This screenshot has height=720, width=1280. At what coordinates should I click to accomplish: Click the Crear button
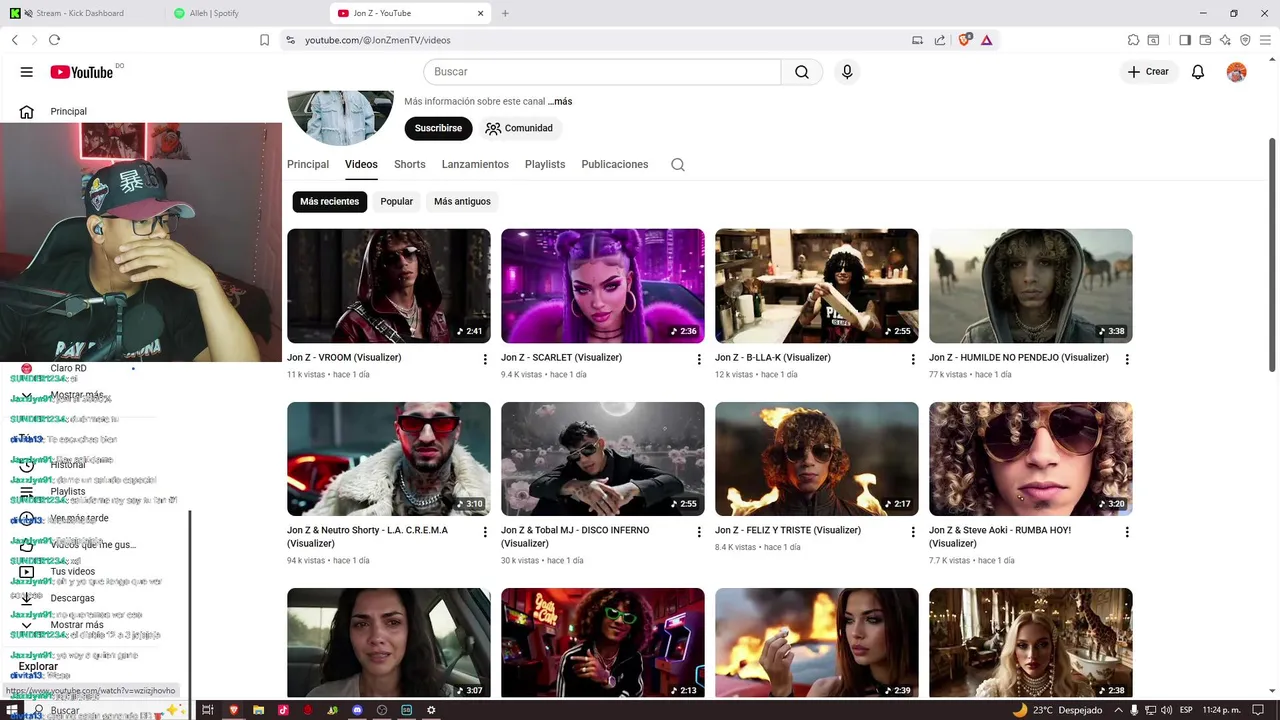tap(1148, 72)
